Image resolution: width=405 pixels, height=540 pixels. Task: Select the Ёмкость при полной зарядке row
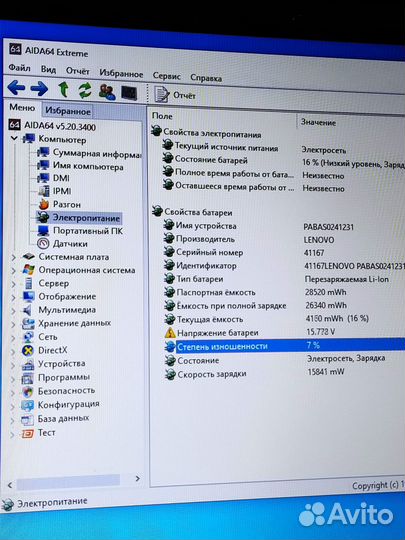point(283,305)
